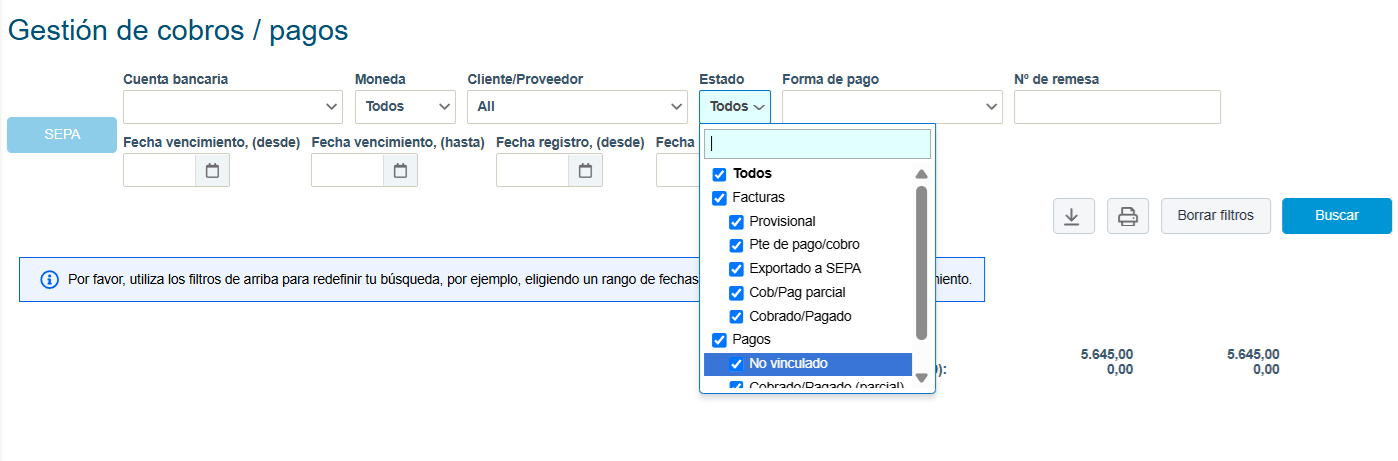
Task: Toggle the Provisional checkbox
Action: pyautogui.click(x=736, y=222)
